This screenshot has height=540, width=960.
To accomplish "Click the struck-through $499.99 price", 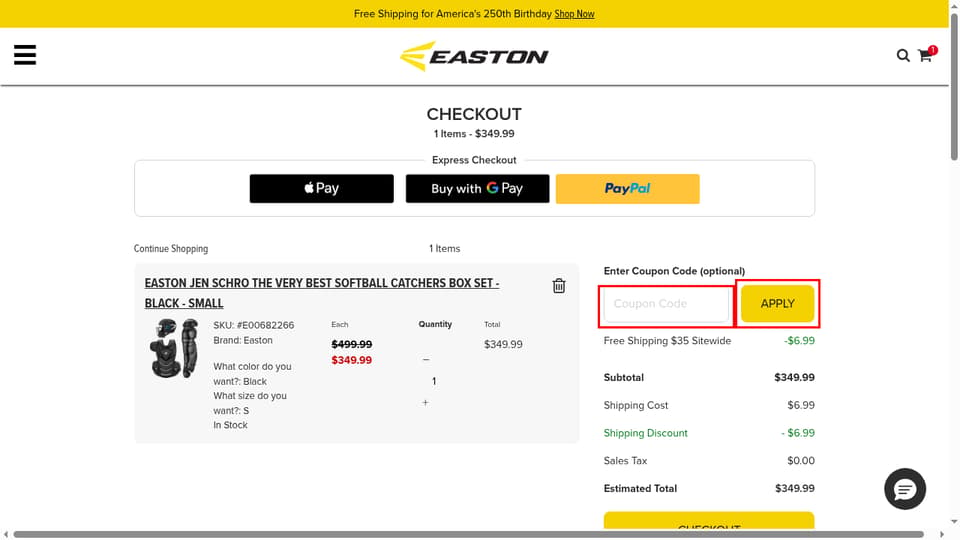I will click(x=351, y=345).
